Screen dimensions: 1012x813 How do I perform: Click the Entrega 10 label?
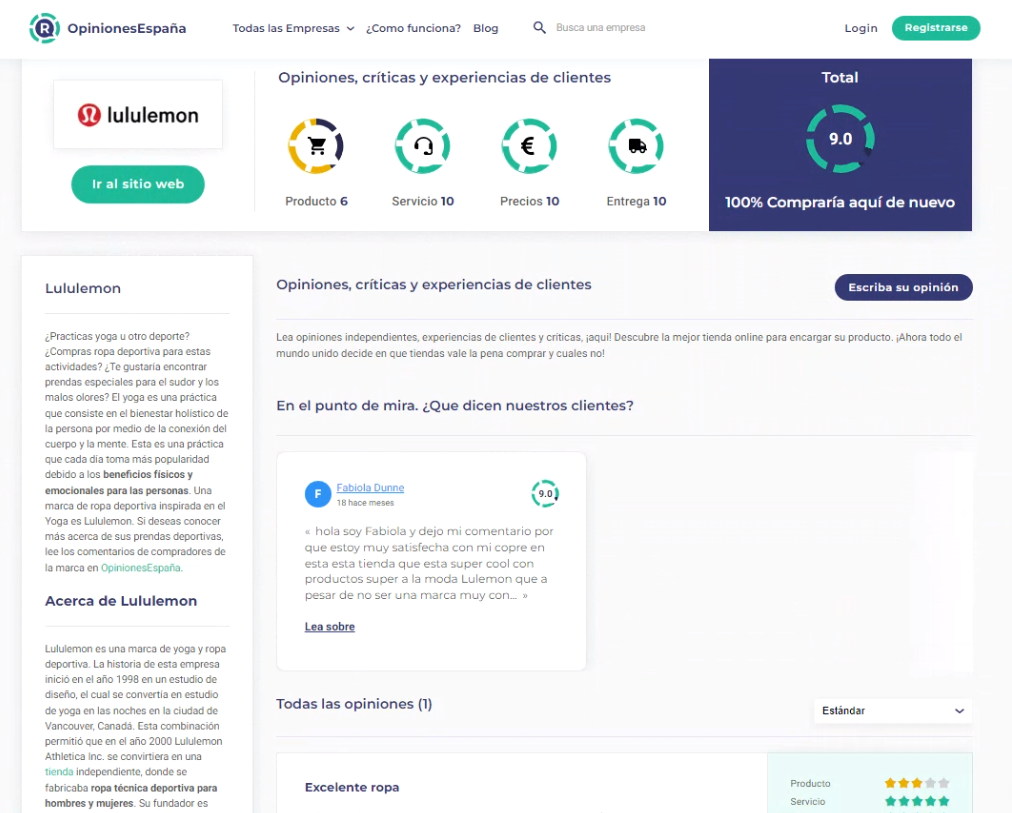(636, 201)
